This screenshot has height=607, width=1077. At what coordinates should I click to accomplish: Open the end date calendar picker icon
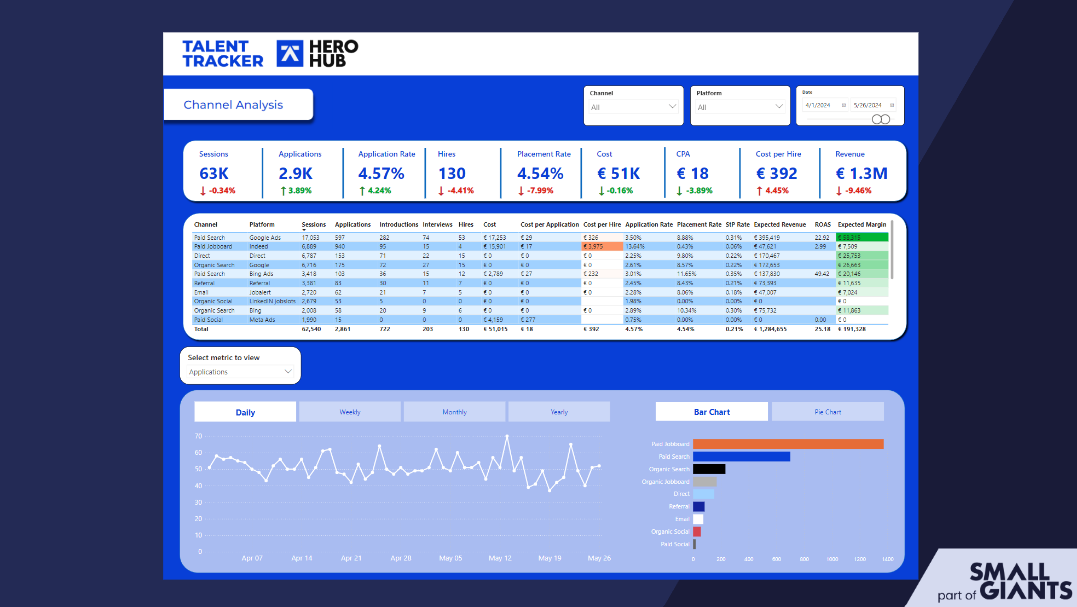point(892,105)
